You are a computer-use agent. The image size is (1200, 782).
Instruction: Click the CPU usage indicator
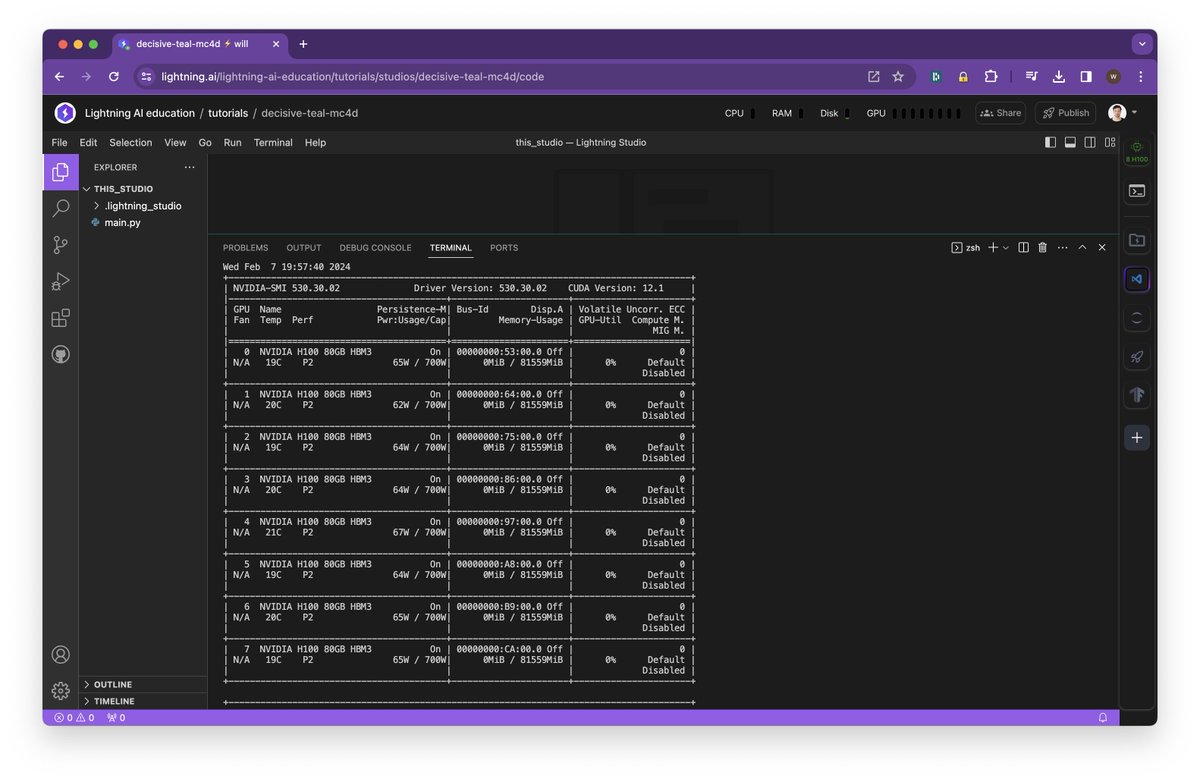(x=740, y=113)
